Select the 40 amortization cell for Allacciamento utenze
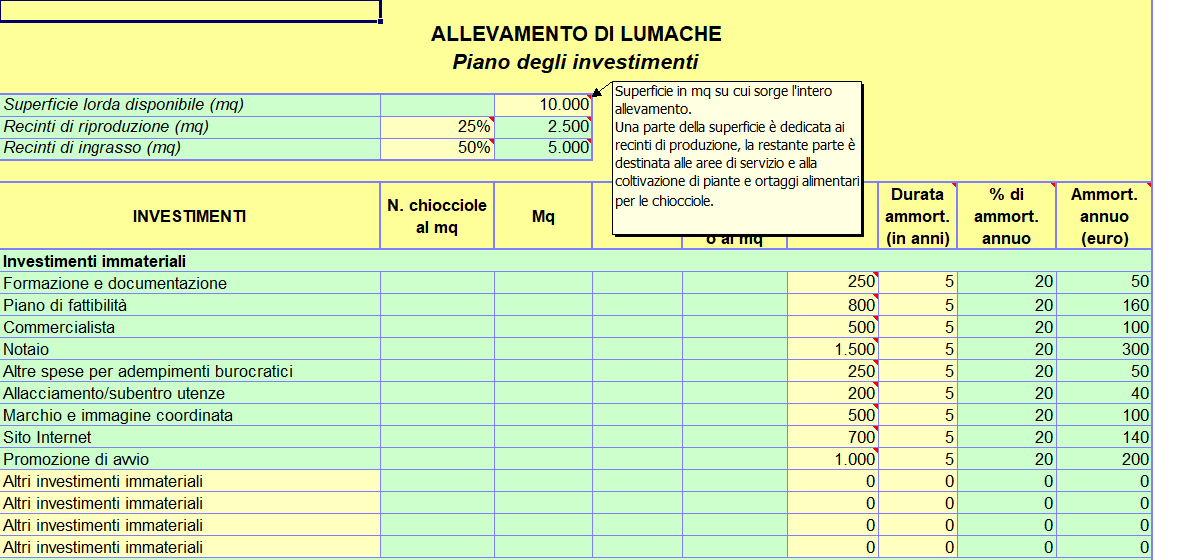The height and width of the screenshot is (560, 1186). 1104,394
